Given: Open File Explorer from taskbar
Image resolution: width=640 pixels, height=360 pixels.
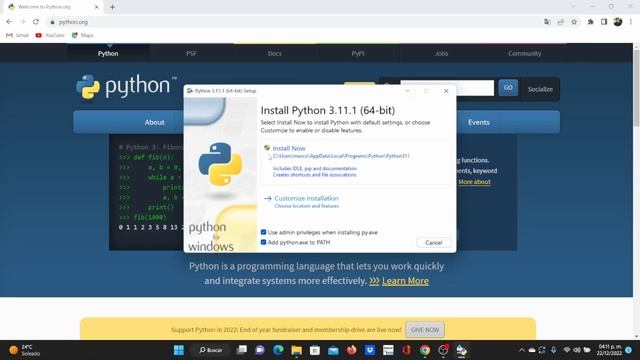Looking at the screenshot, I should tap(297, 350).
